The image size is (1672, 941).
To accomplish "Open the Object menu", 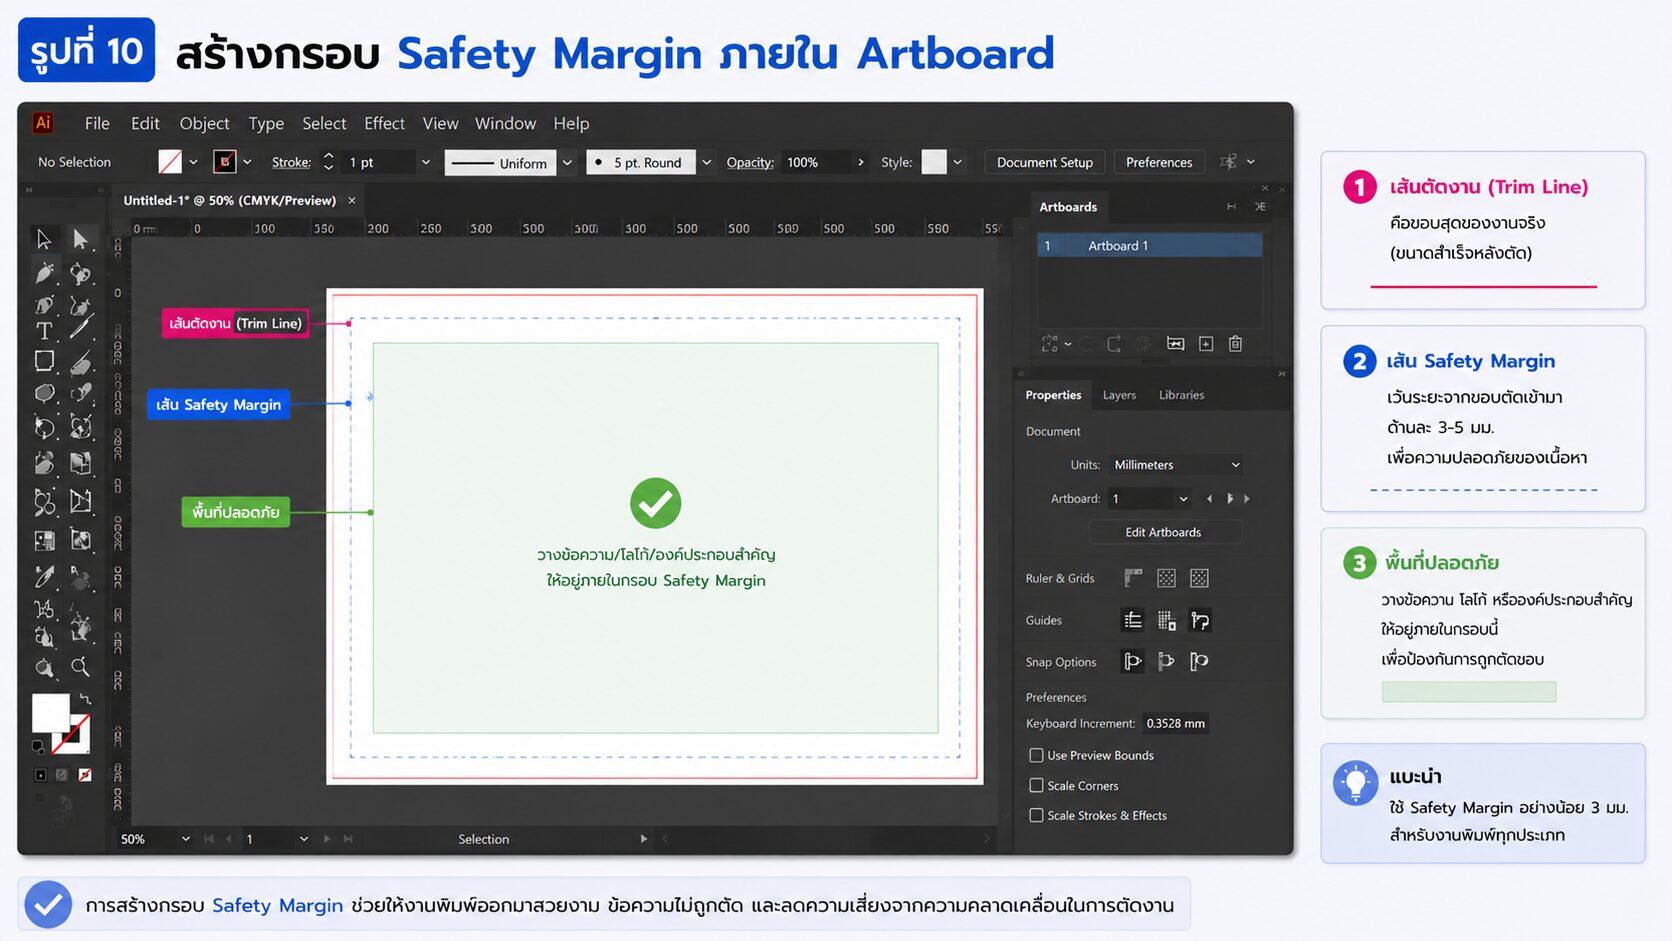I will [204, 123].
